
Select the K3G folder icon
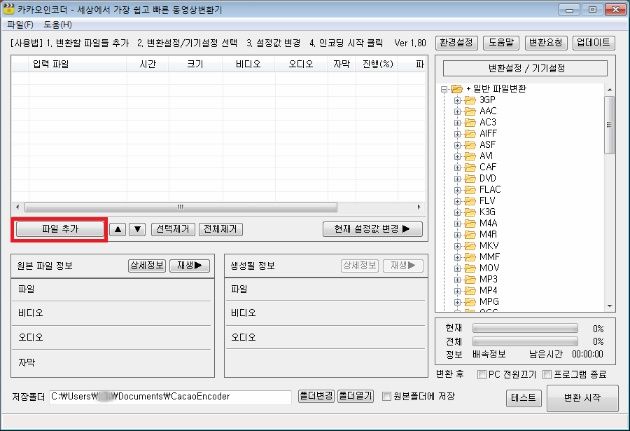470,212
